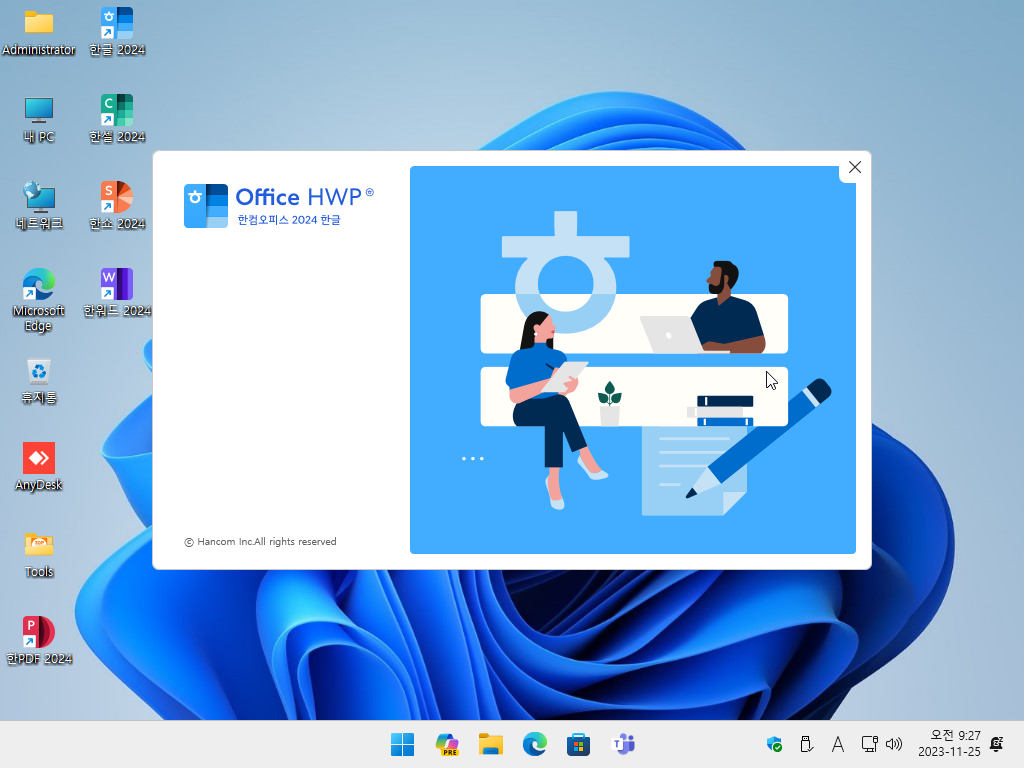The height and width of the screenshot is (768, 1024).
Task: Open the volume speaker tray icon
Action: [x=893, y=744]
